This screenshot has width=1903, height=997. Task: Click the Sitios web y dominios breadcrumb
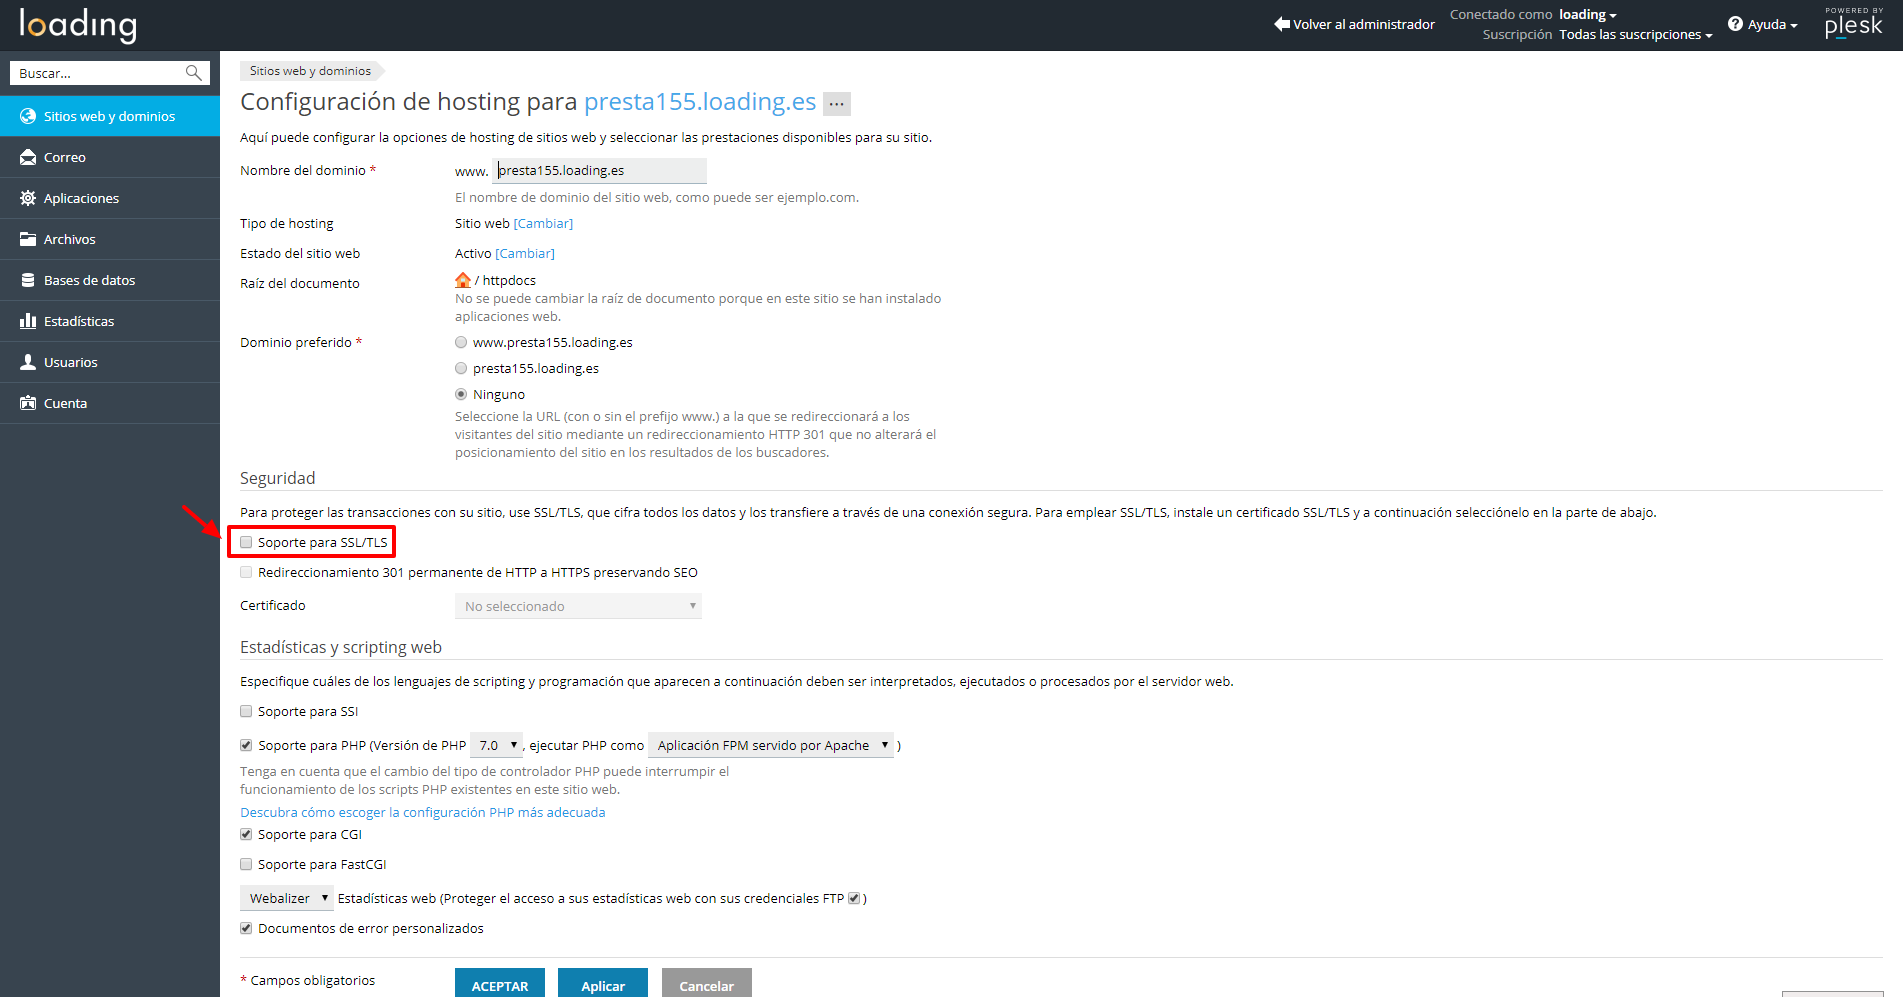(310, 71)
